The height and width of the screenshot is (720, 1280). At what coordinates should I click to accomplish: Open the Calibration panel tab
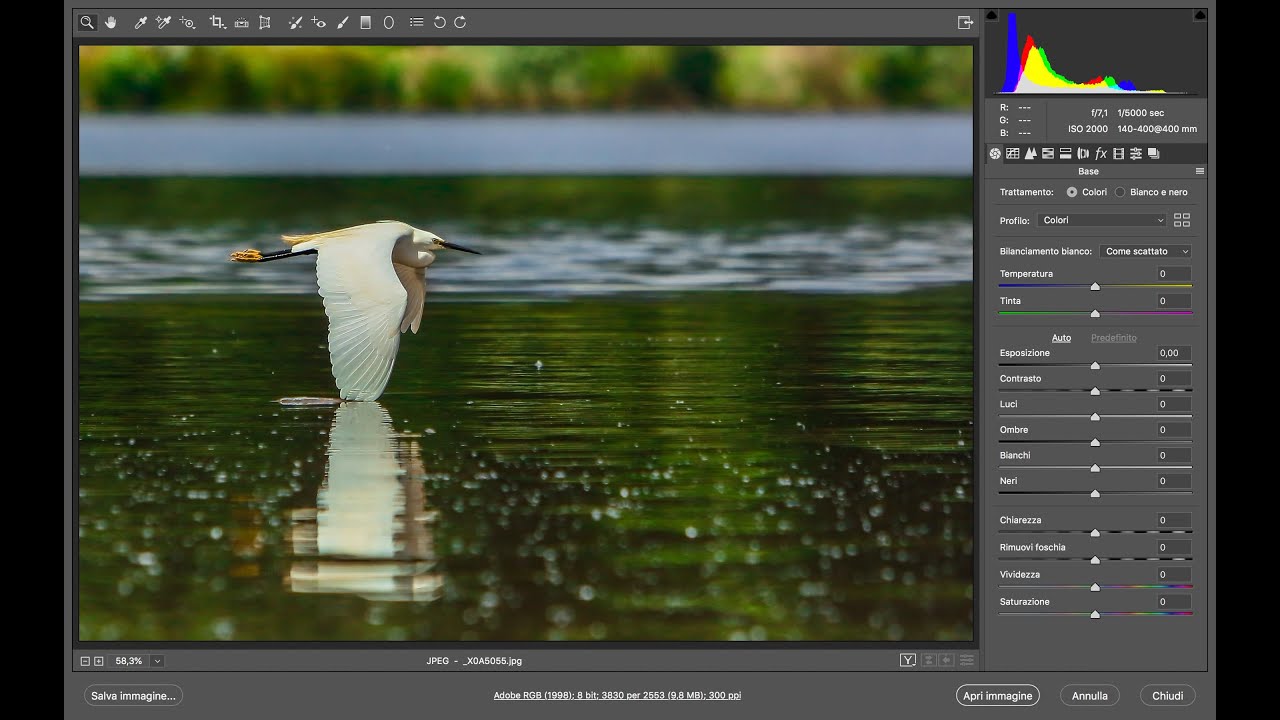(x=1119, y=153)
